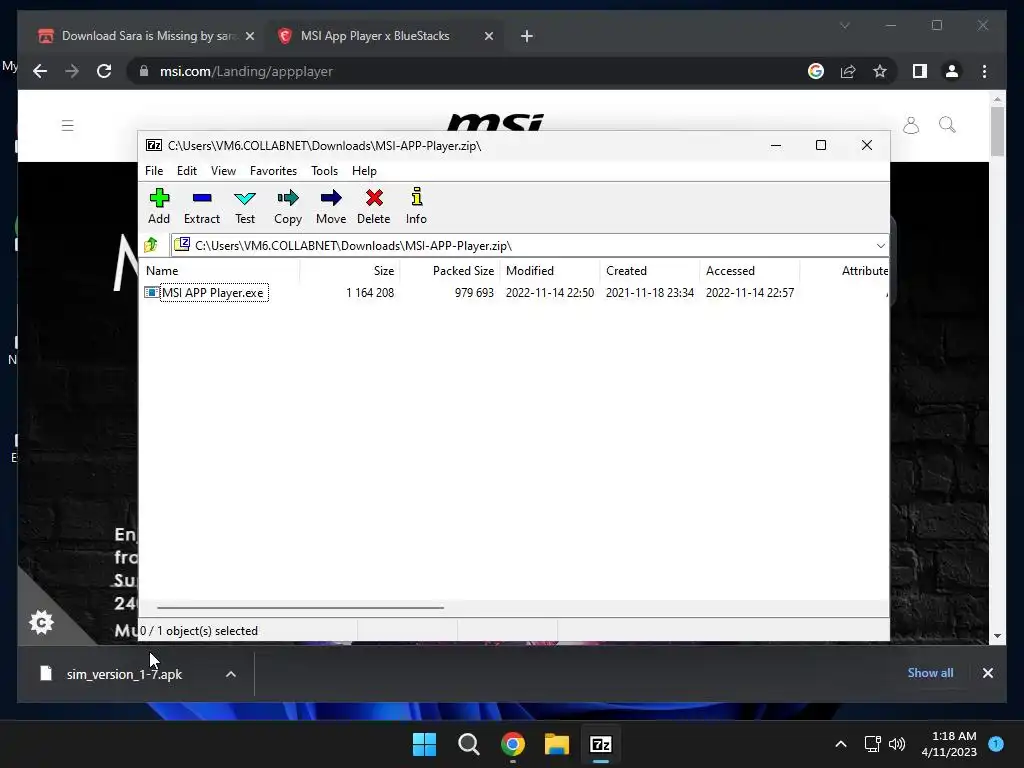Open the volume control in the tray
Screen dimensions: 1024x768
coord(897,744)
